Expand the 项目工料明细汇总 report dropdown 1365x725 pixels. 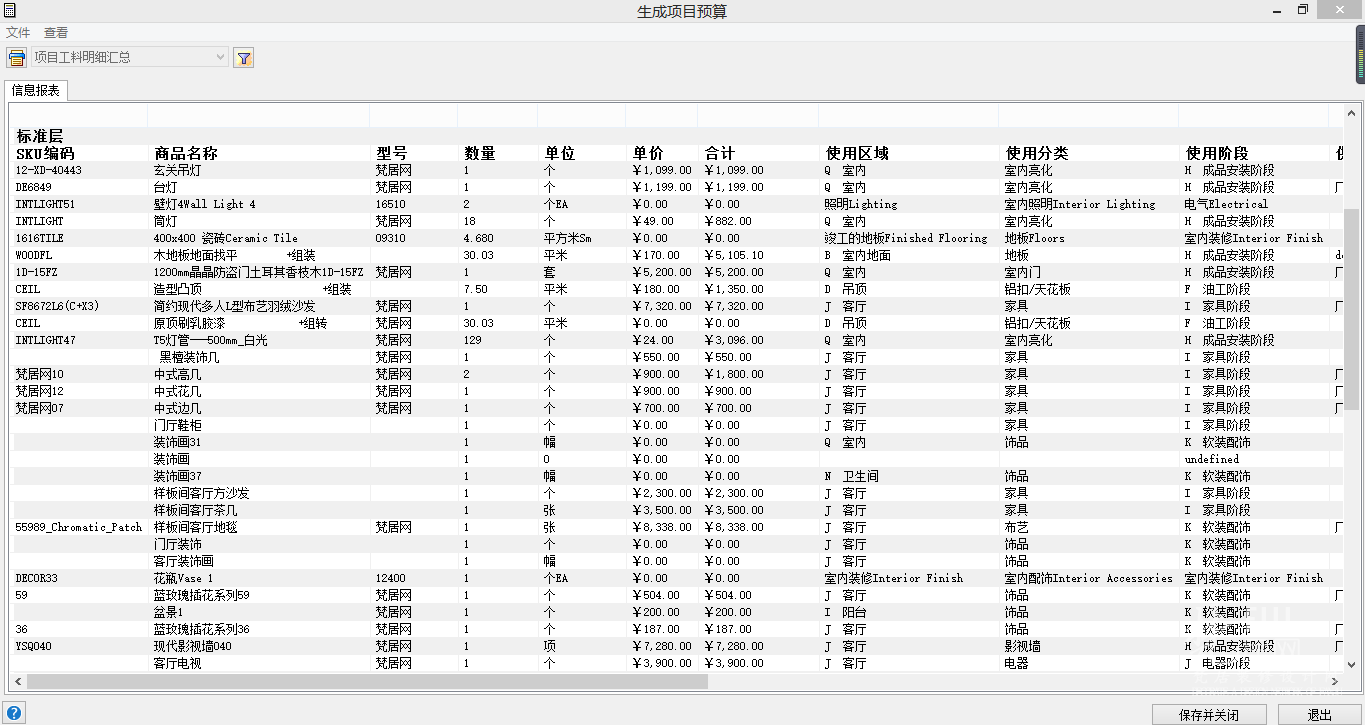point(221,57)
